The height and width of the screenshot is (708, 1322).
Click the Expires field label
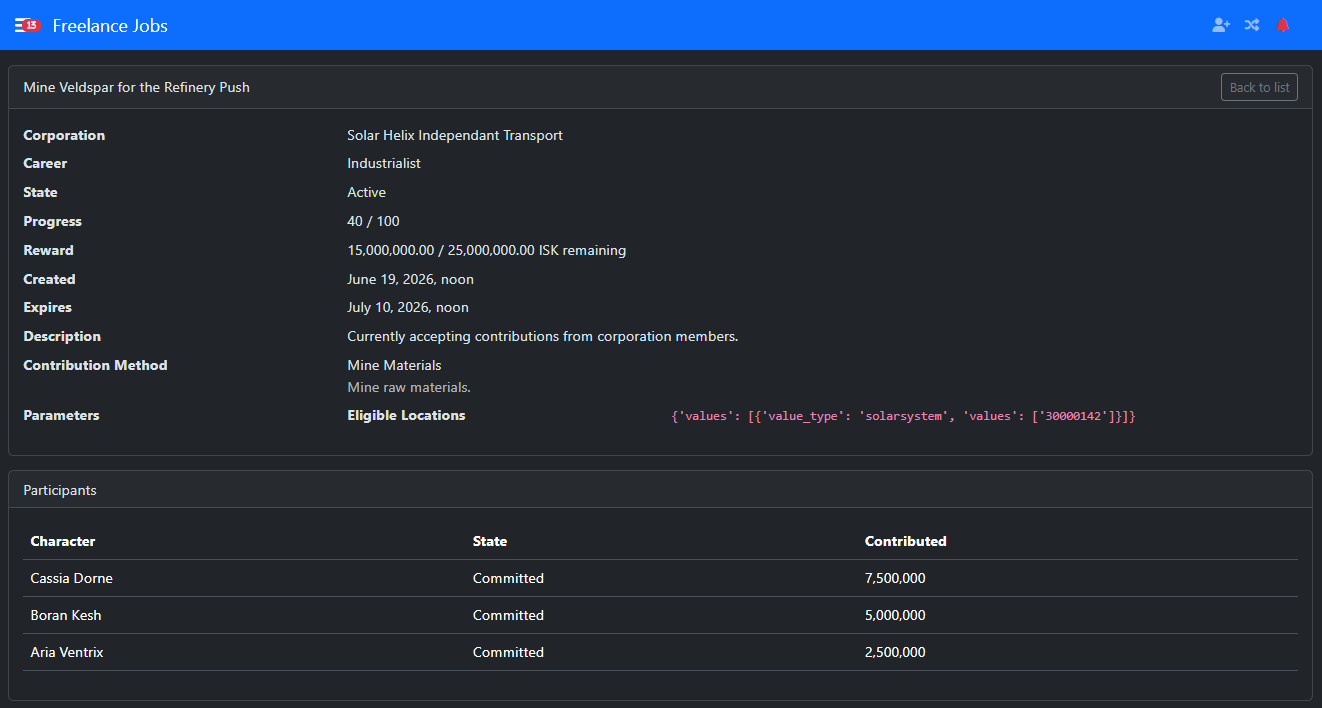(x=47, y=307)
